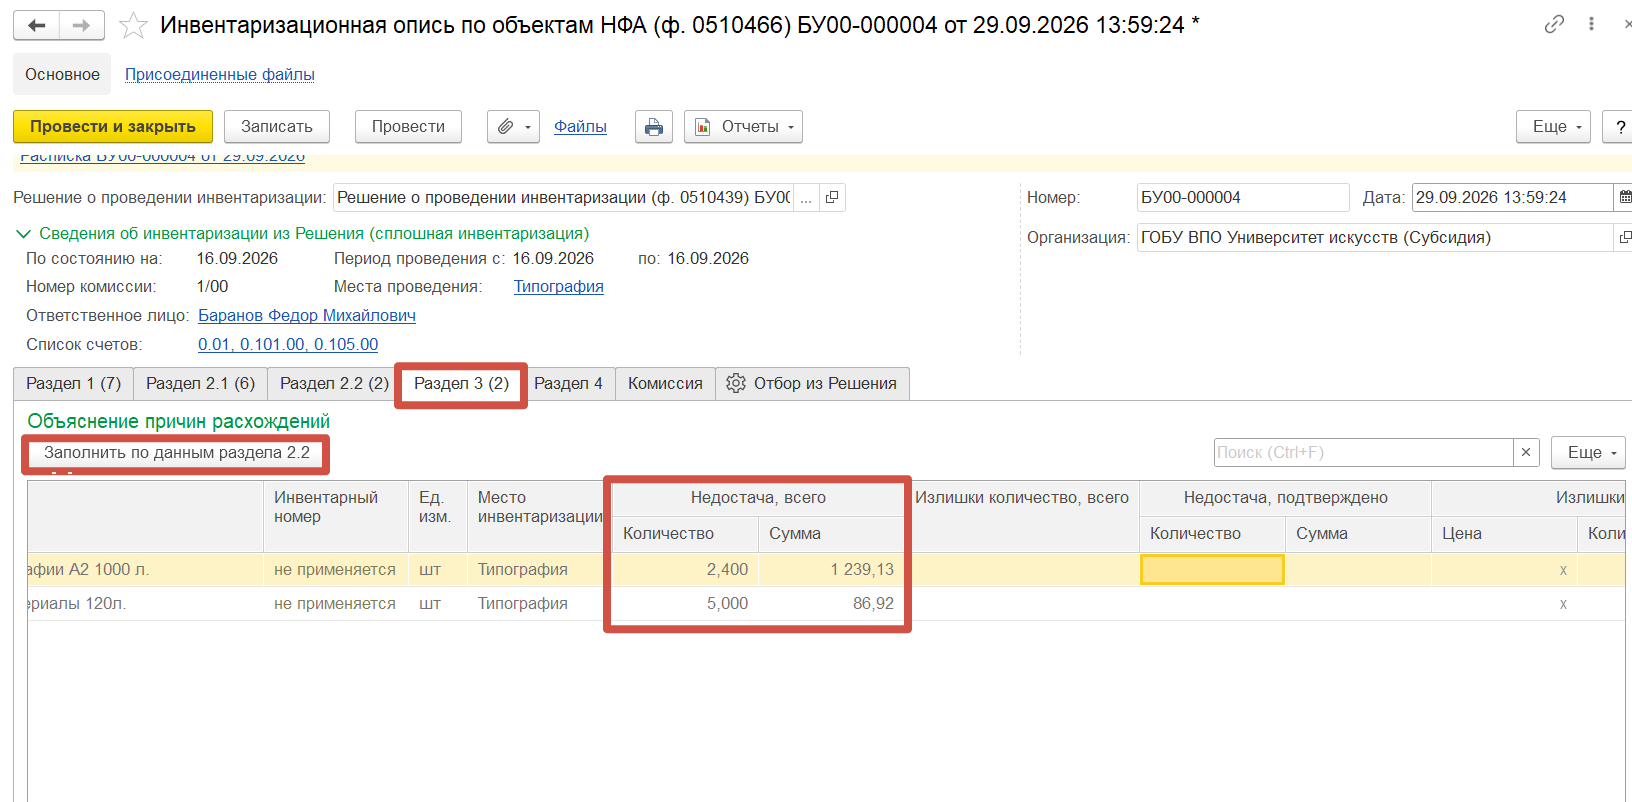
Task: Open decision document with open-form icon
Action: (832, 198)
